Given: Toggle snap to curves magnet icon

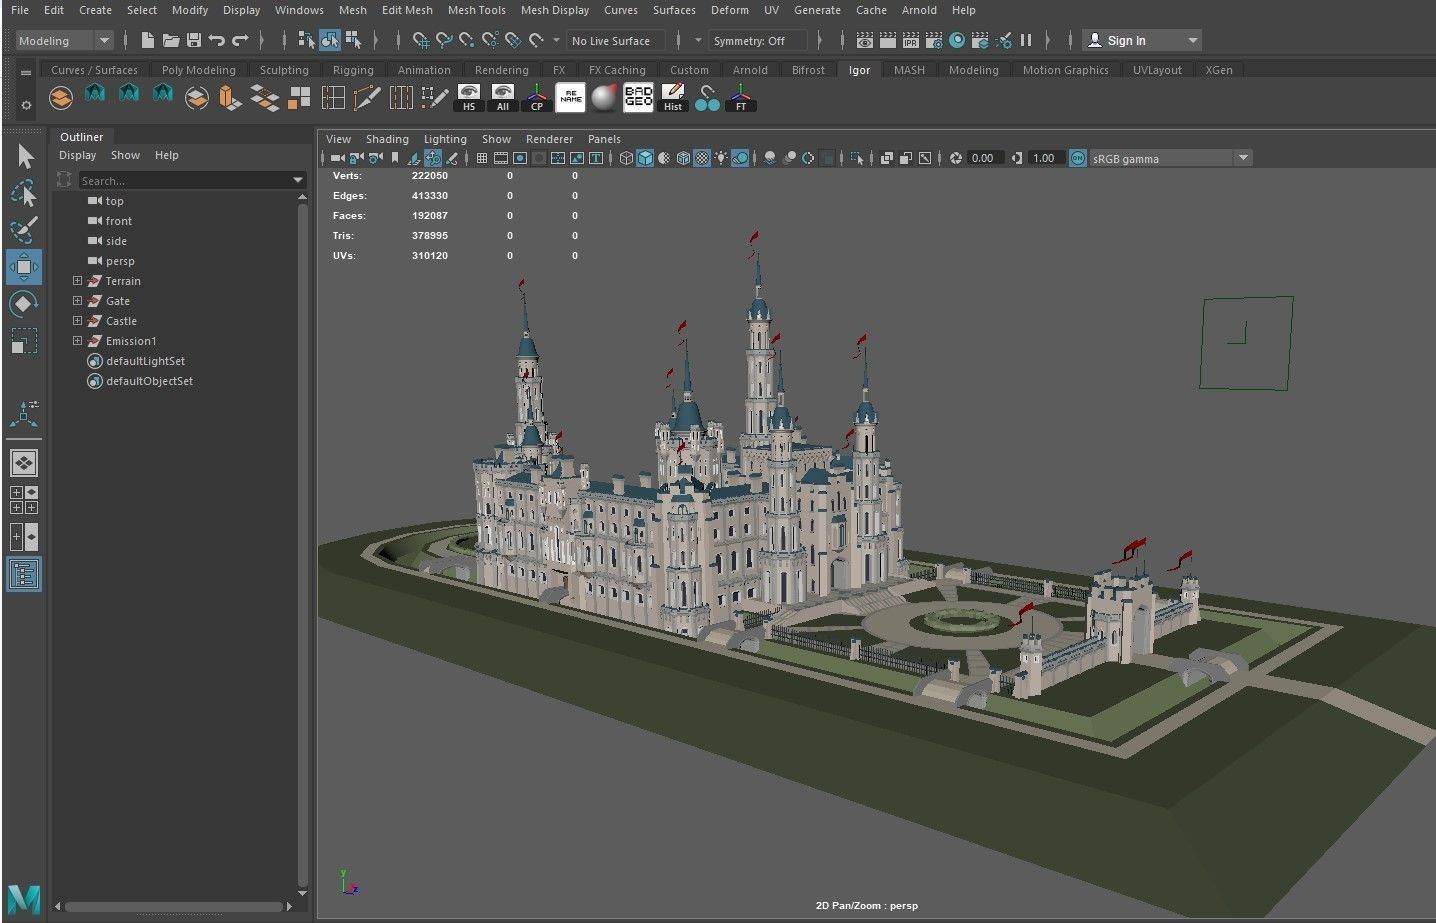Looking at the screenshot, I should point(444,40).
